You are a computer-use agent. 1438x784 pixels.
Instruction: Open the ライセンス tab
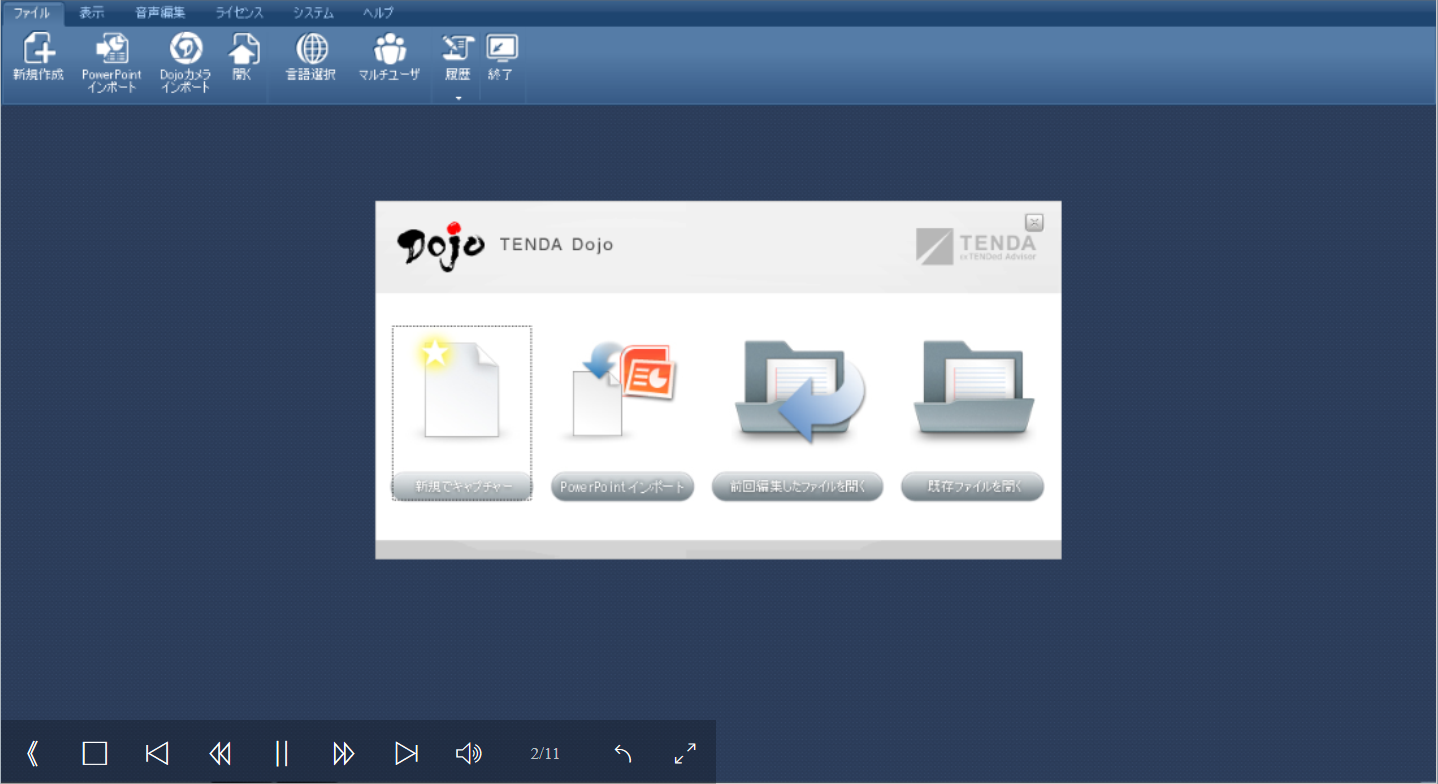240,13
